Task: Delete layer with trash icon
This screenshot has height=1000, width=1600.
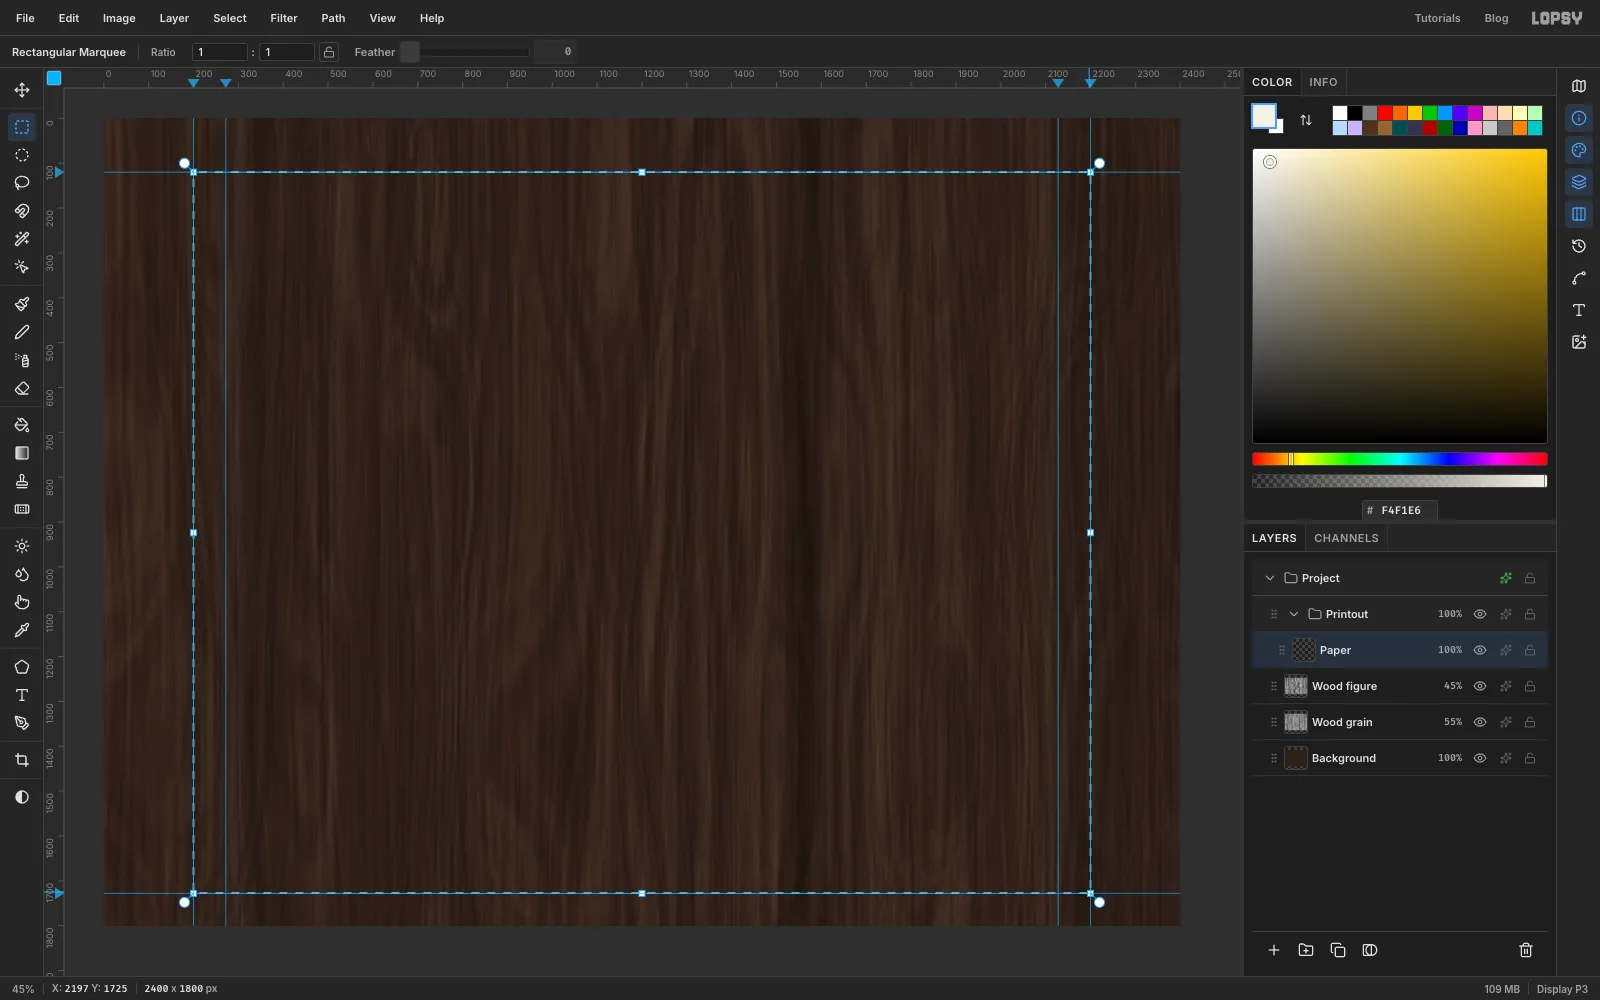Action: pos(1526,950)
